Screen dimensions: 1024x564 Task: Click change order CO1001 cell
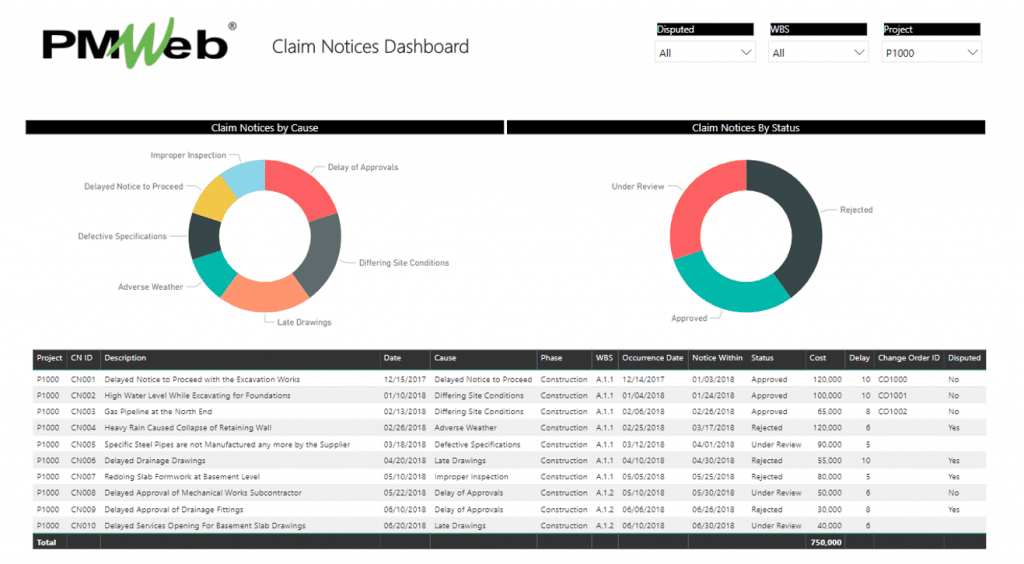pos(893,396)
